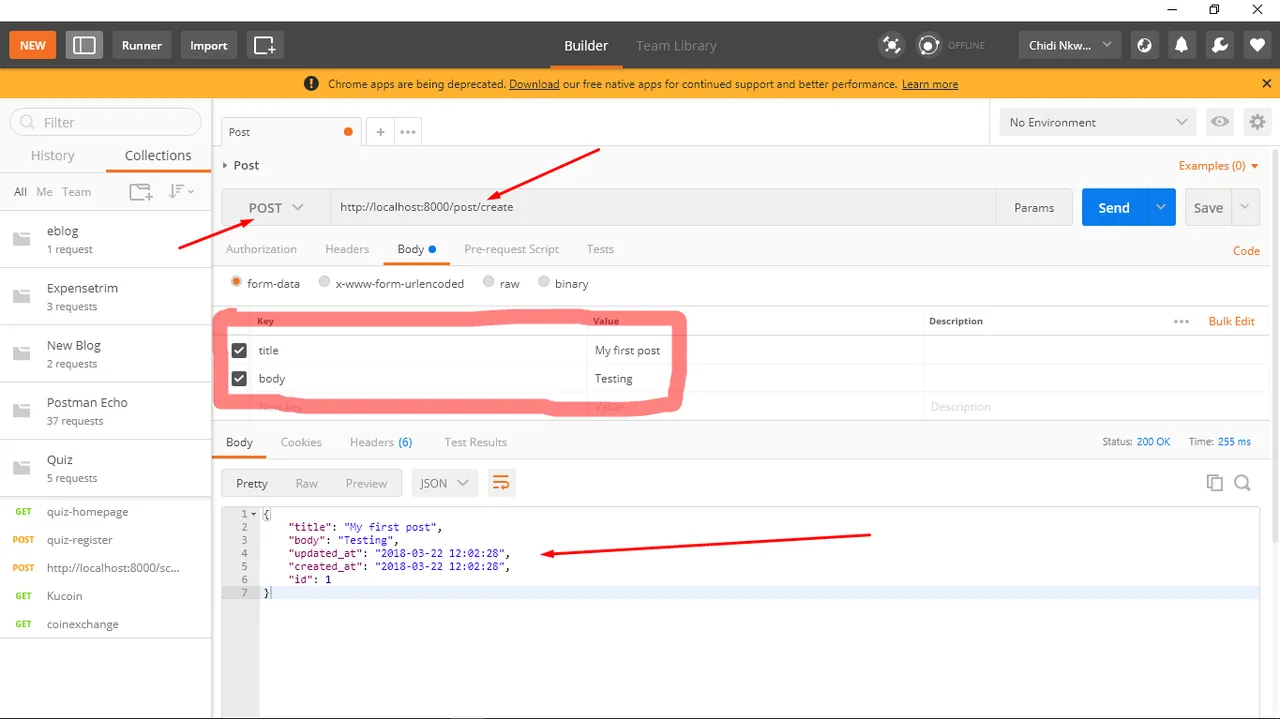Select the quiz-register POST request
Viewport: 1280px width, 719px height.
coord(106,539)
